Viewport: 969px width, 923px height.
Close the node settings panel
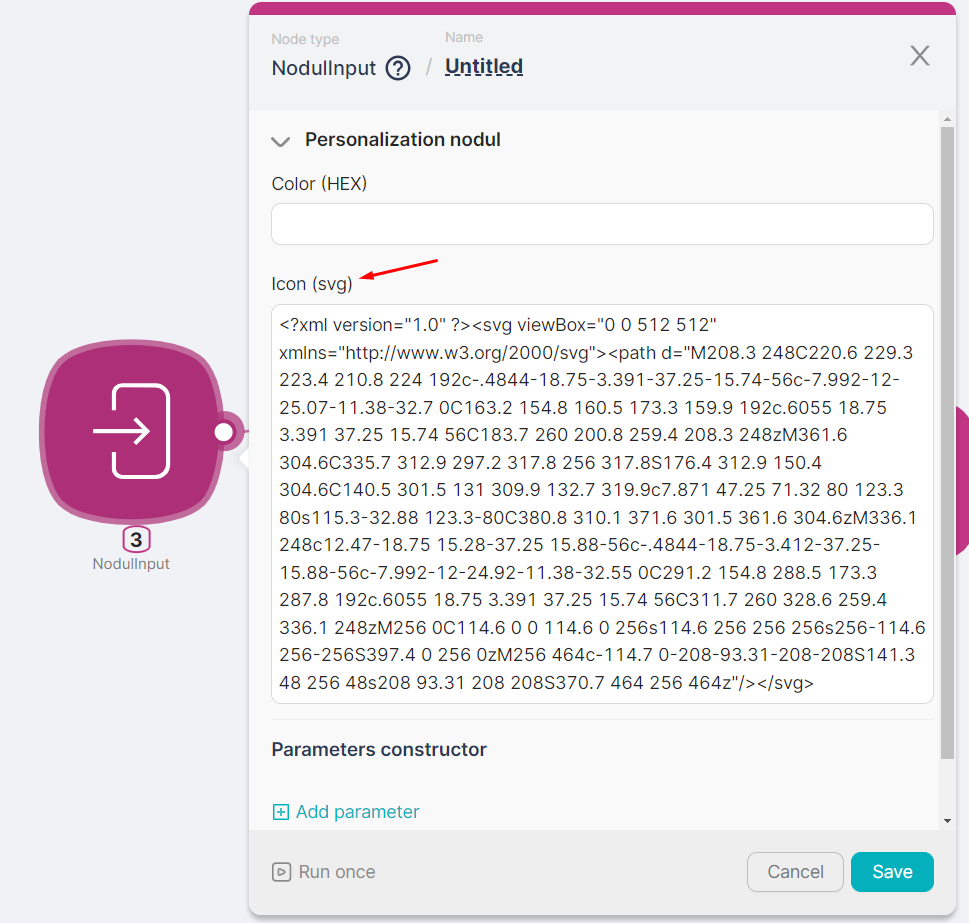(920, 56)
